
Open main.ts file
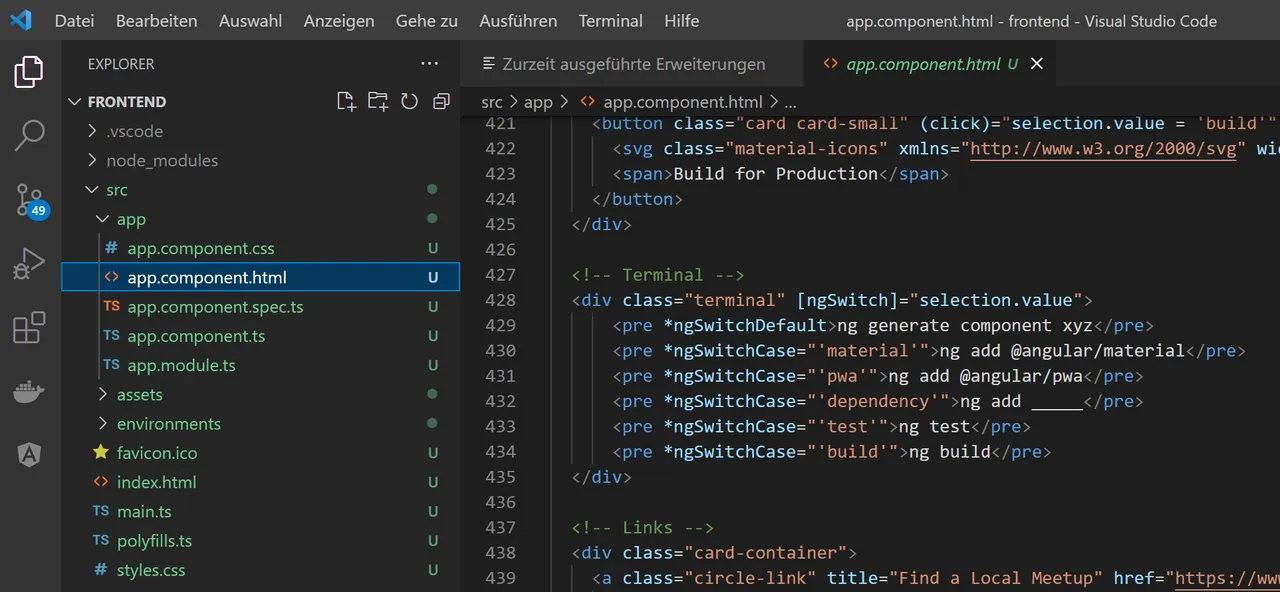[x=144, y=511]
